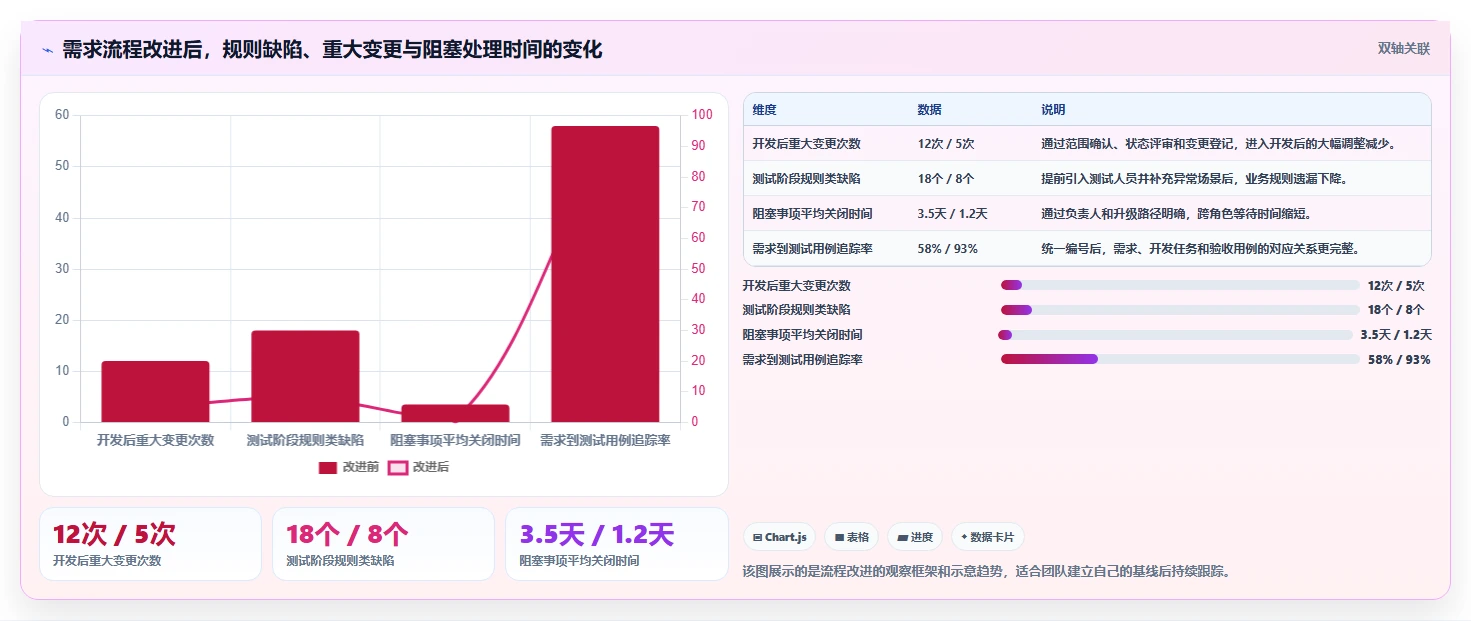Click the lightning icon beside the title
The height and width of the screenshot is (621, 1471).
(47, 50)
